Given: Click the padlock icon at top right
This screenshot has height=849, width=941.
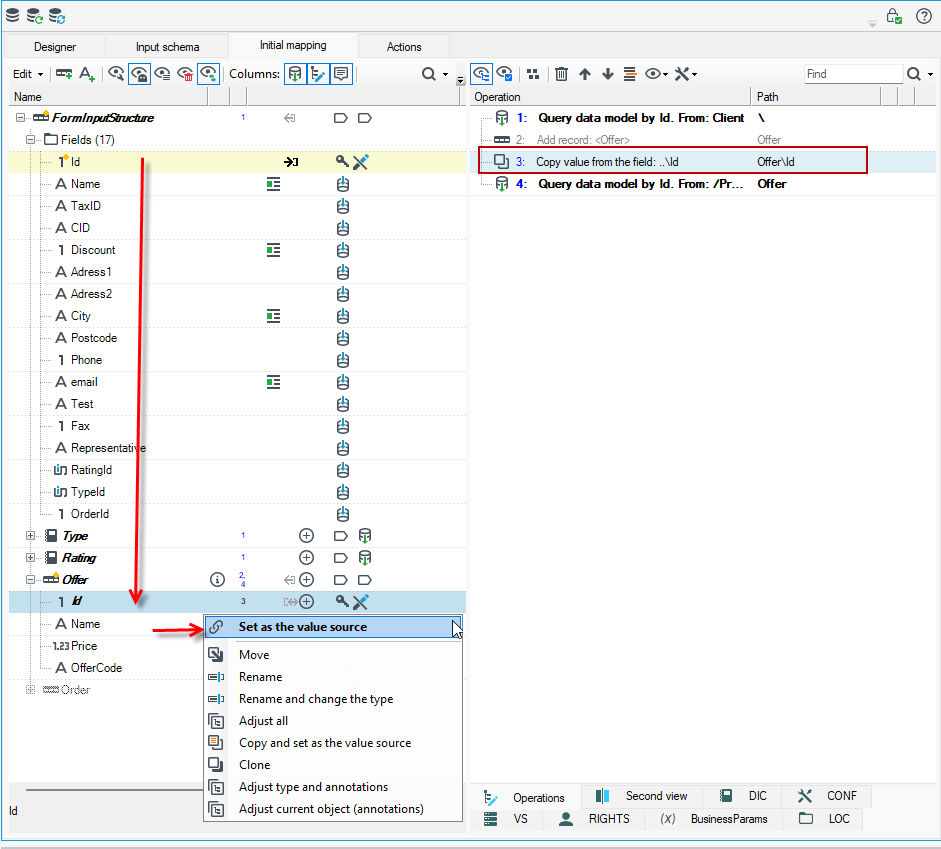Looking at the screenshot, I should [x=894, y=16].
